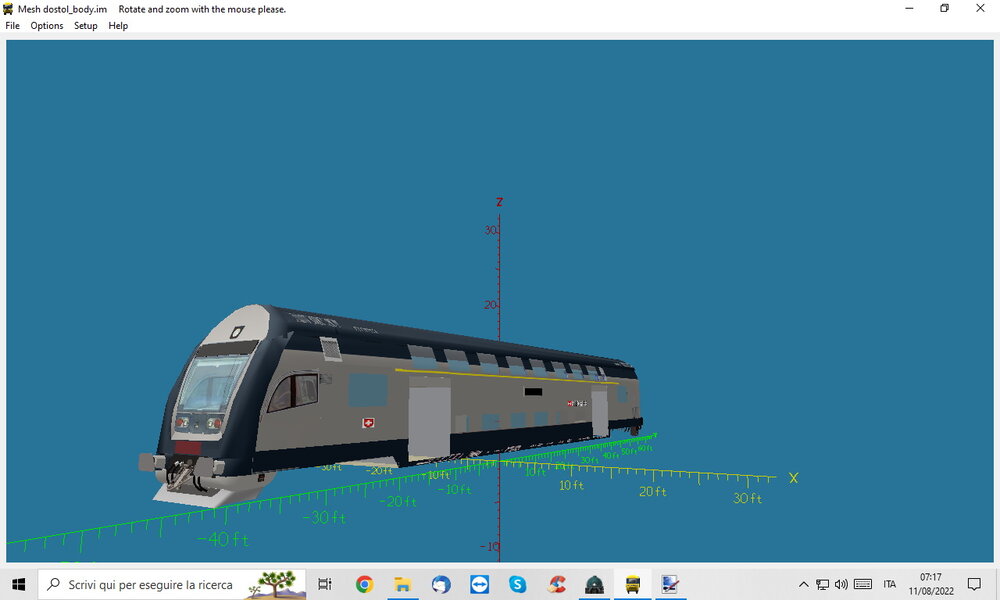The height and width of the screenshot is (600, 1000).
Task: Launch Google Chrome from the taskbar
Action: (364, 584)
